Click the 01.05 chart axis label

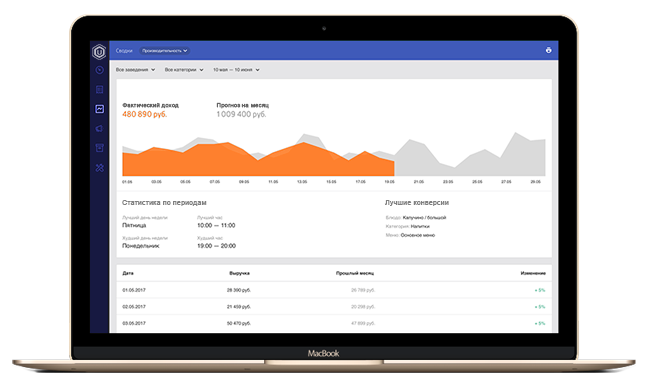[127, 182]
